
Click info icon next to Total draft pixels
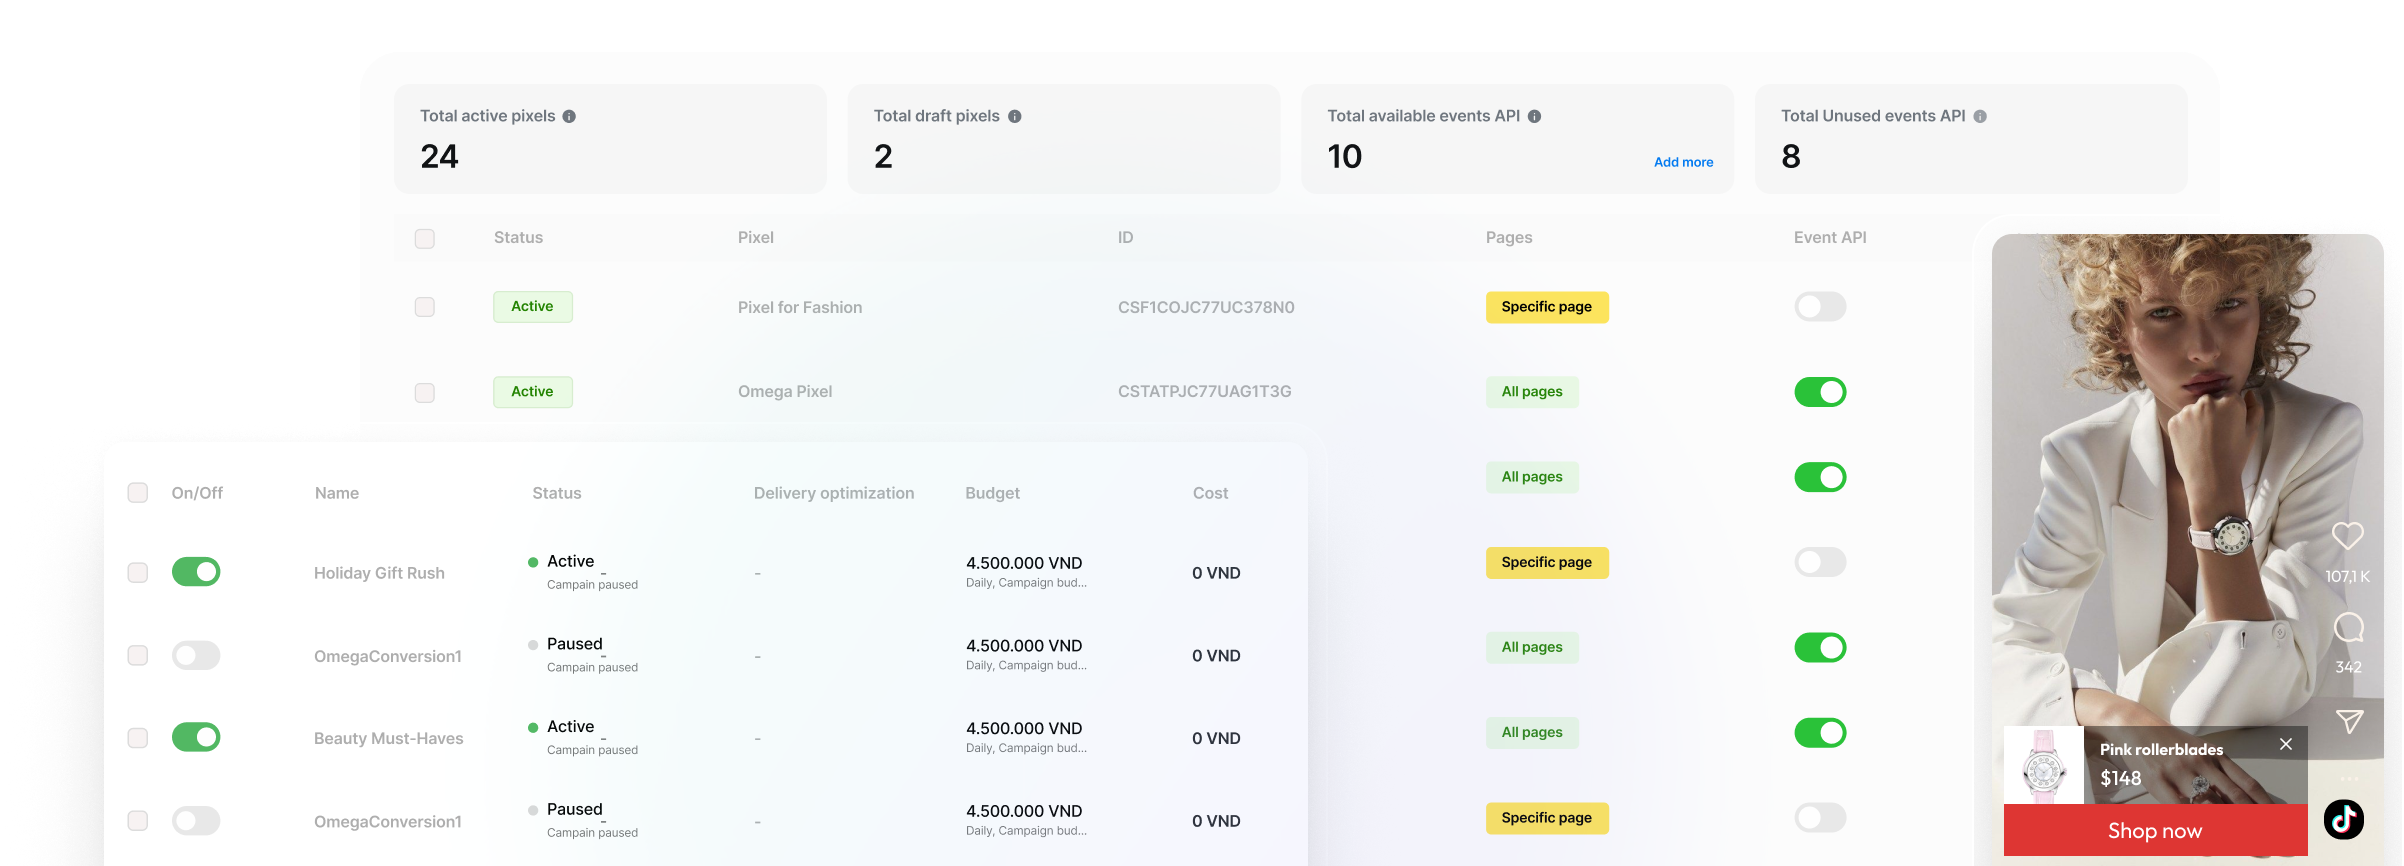pyautogui.click(x=1014, y=116)
